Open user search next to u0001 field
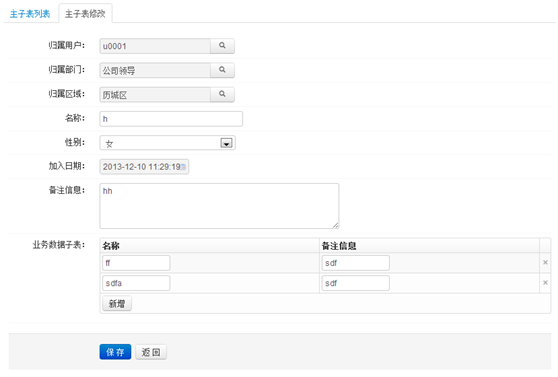Screen dimensions: 558x377 [222, 46]
